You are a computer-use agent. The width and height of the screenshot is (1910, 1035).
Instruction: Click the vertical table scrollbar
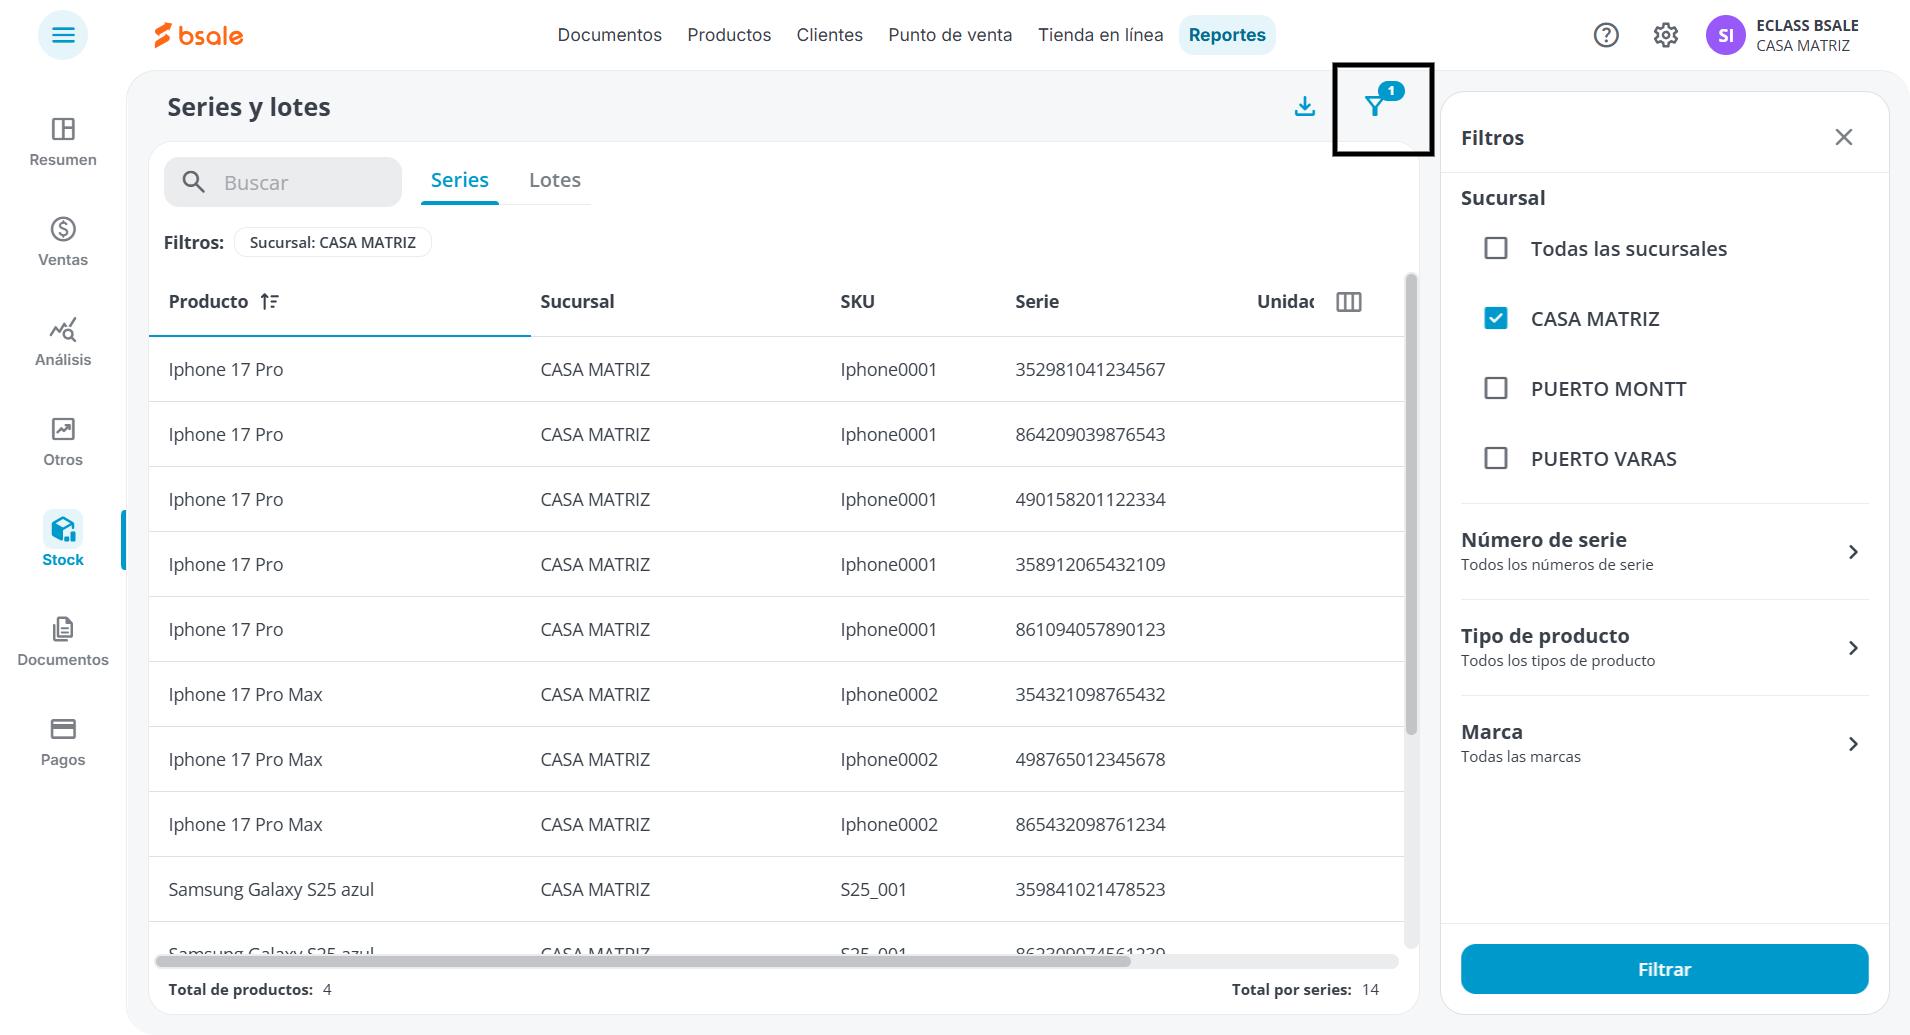(1411, 505)
